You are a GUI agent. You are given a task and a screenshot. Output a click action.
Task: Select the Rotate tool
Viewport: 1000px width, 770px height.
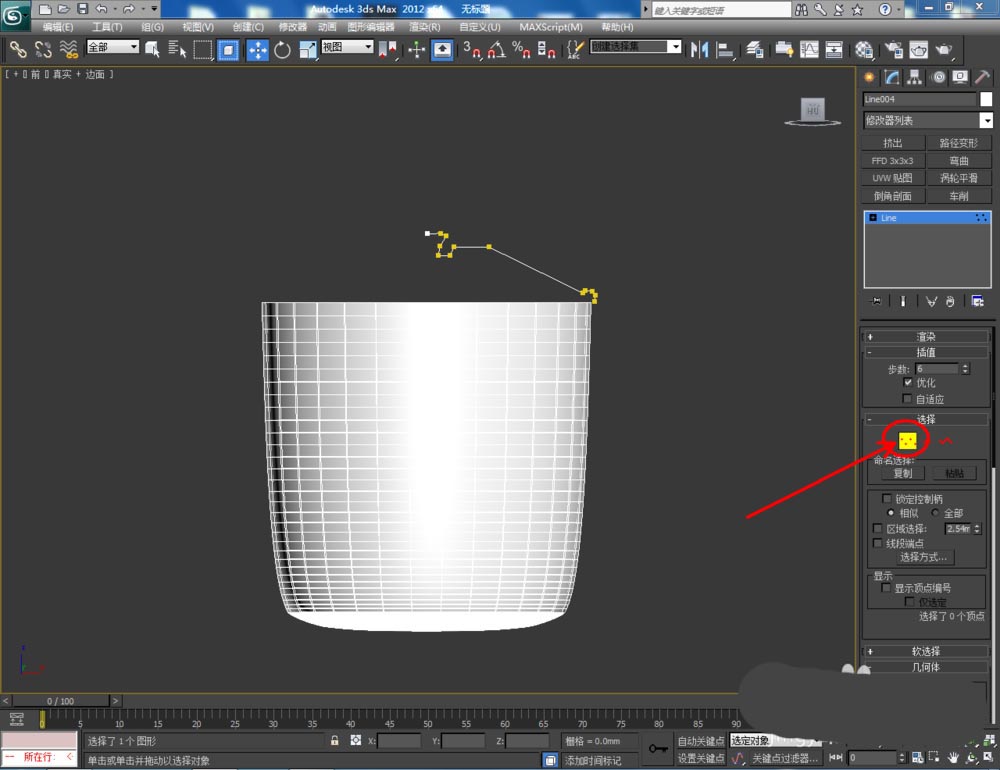(282, 49)
